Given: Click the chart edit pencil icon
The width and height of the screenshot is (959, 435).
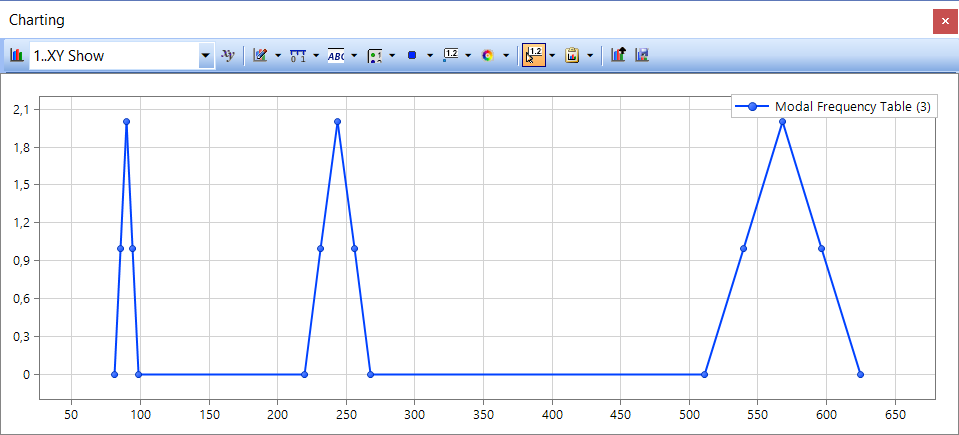Looking at the screenshot, I should pos(260,55).
